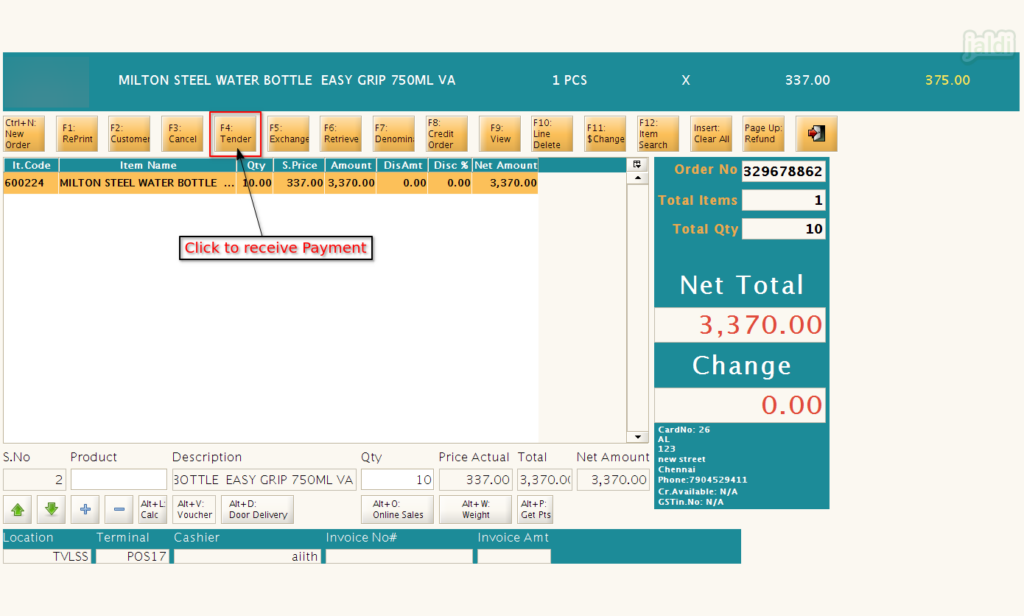
Task: Click Alt+V Voucher button
Action: pos(194,510)
